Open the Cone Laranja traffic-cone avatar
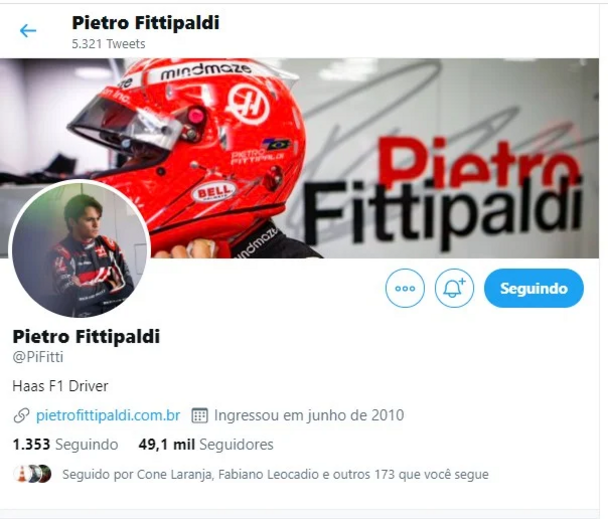The image size is (608, 519). pos(21,474)
